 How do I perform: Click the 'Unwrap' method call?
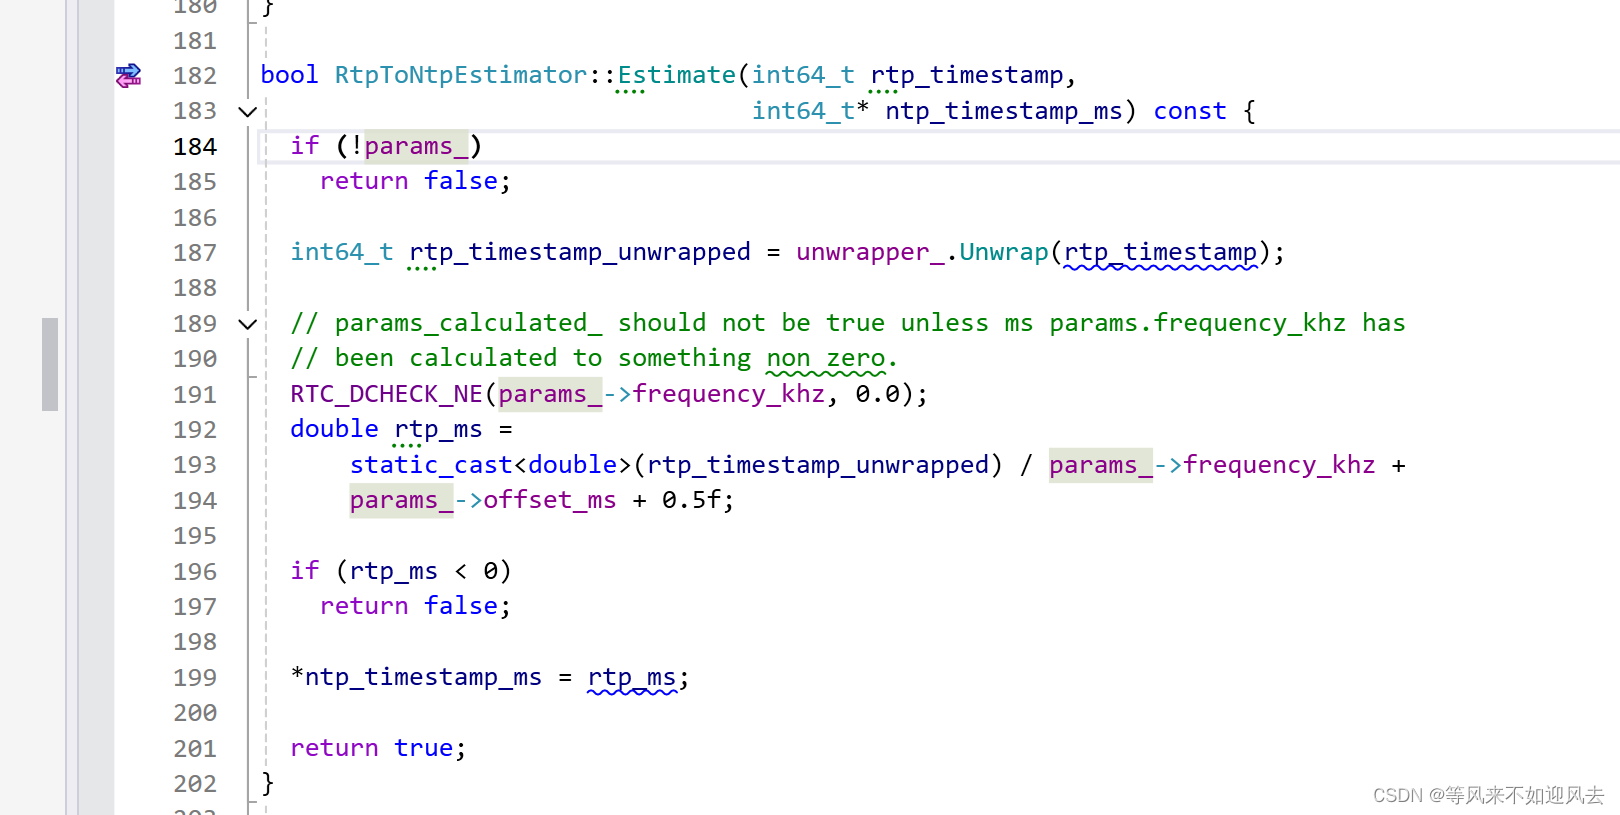[x=1004, y=252]
